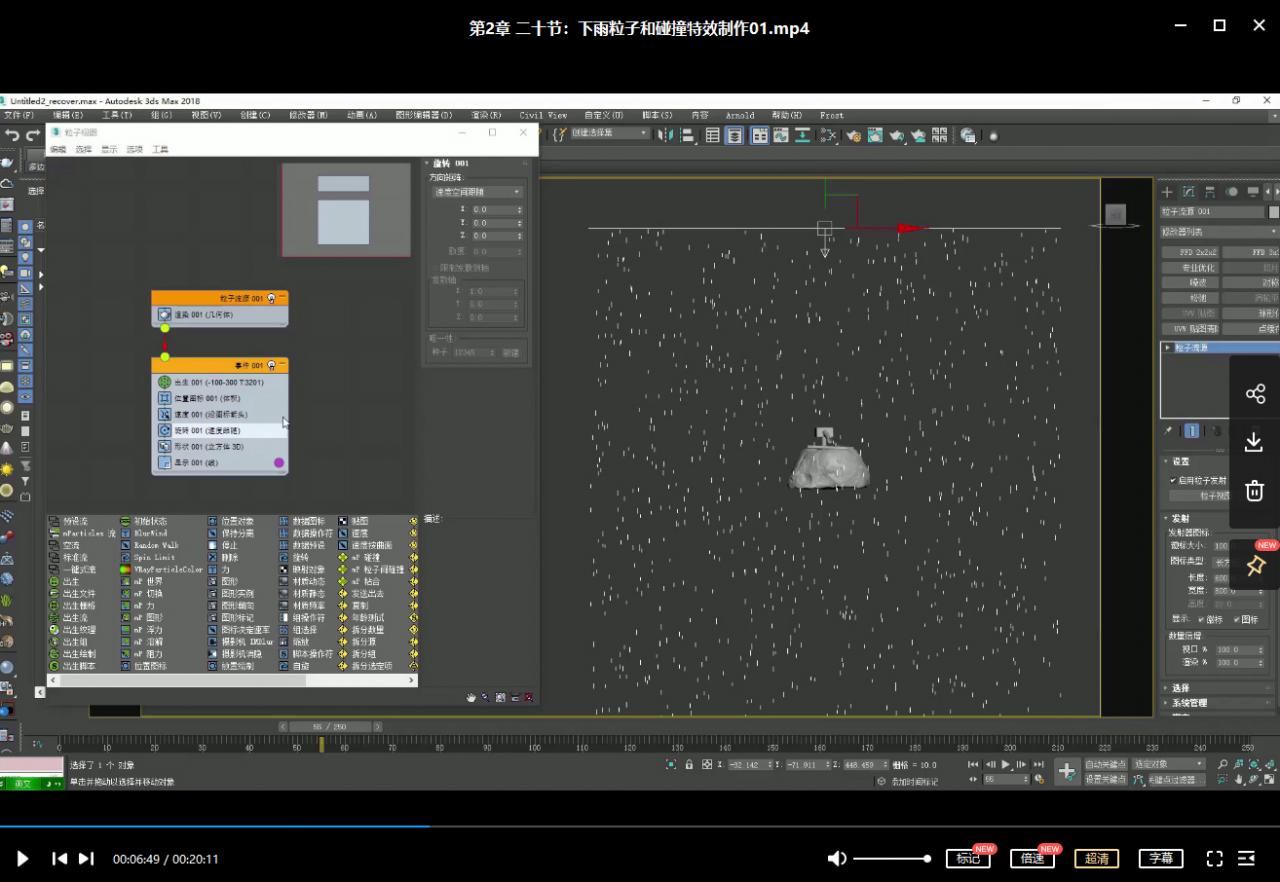
Task: Toggle the Layer Explorer toolbar icon
Action: click(x=735, y=135)
